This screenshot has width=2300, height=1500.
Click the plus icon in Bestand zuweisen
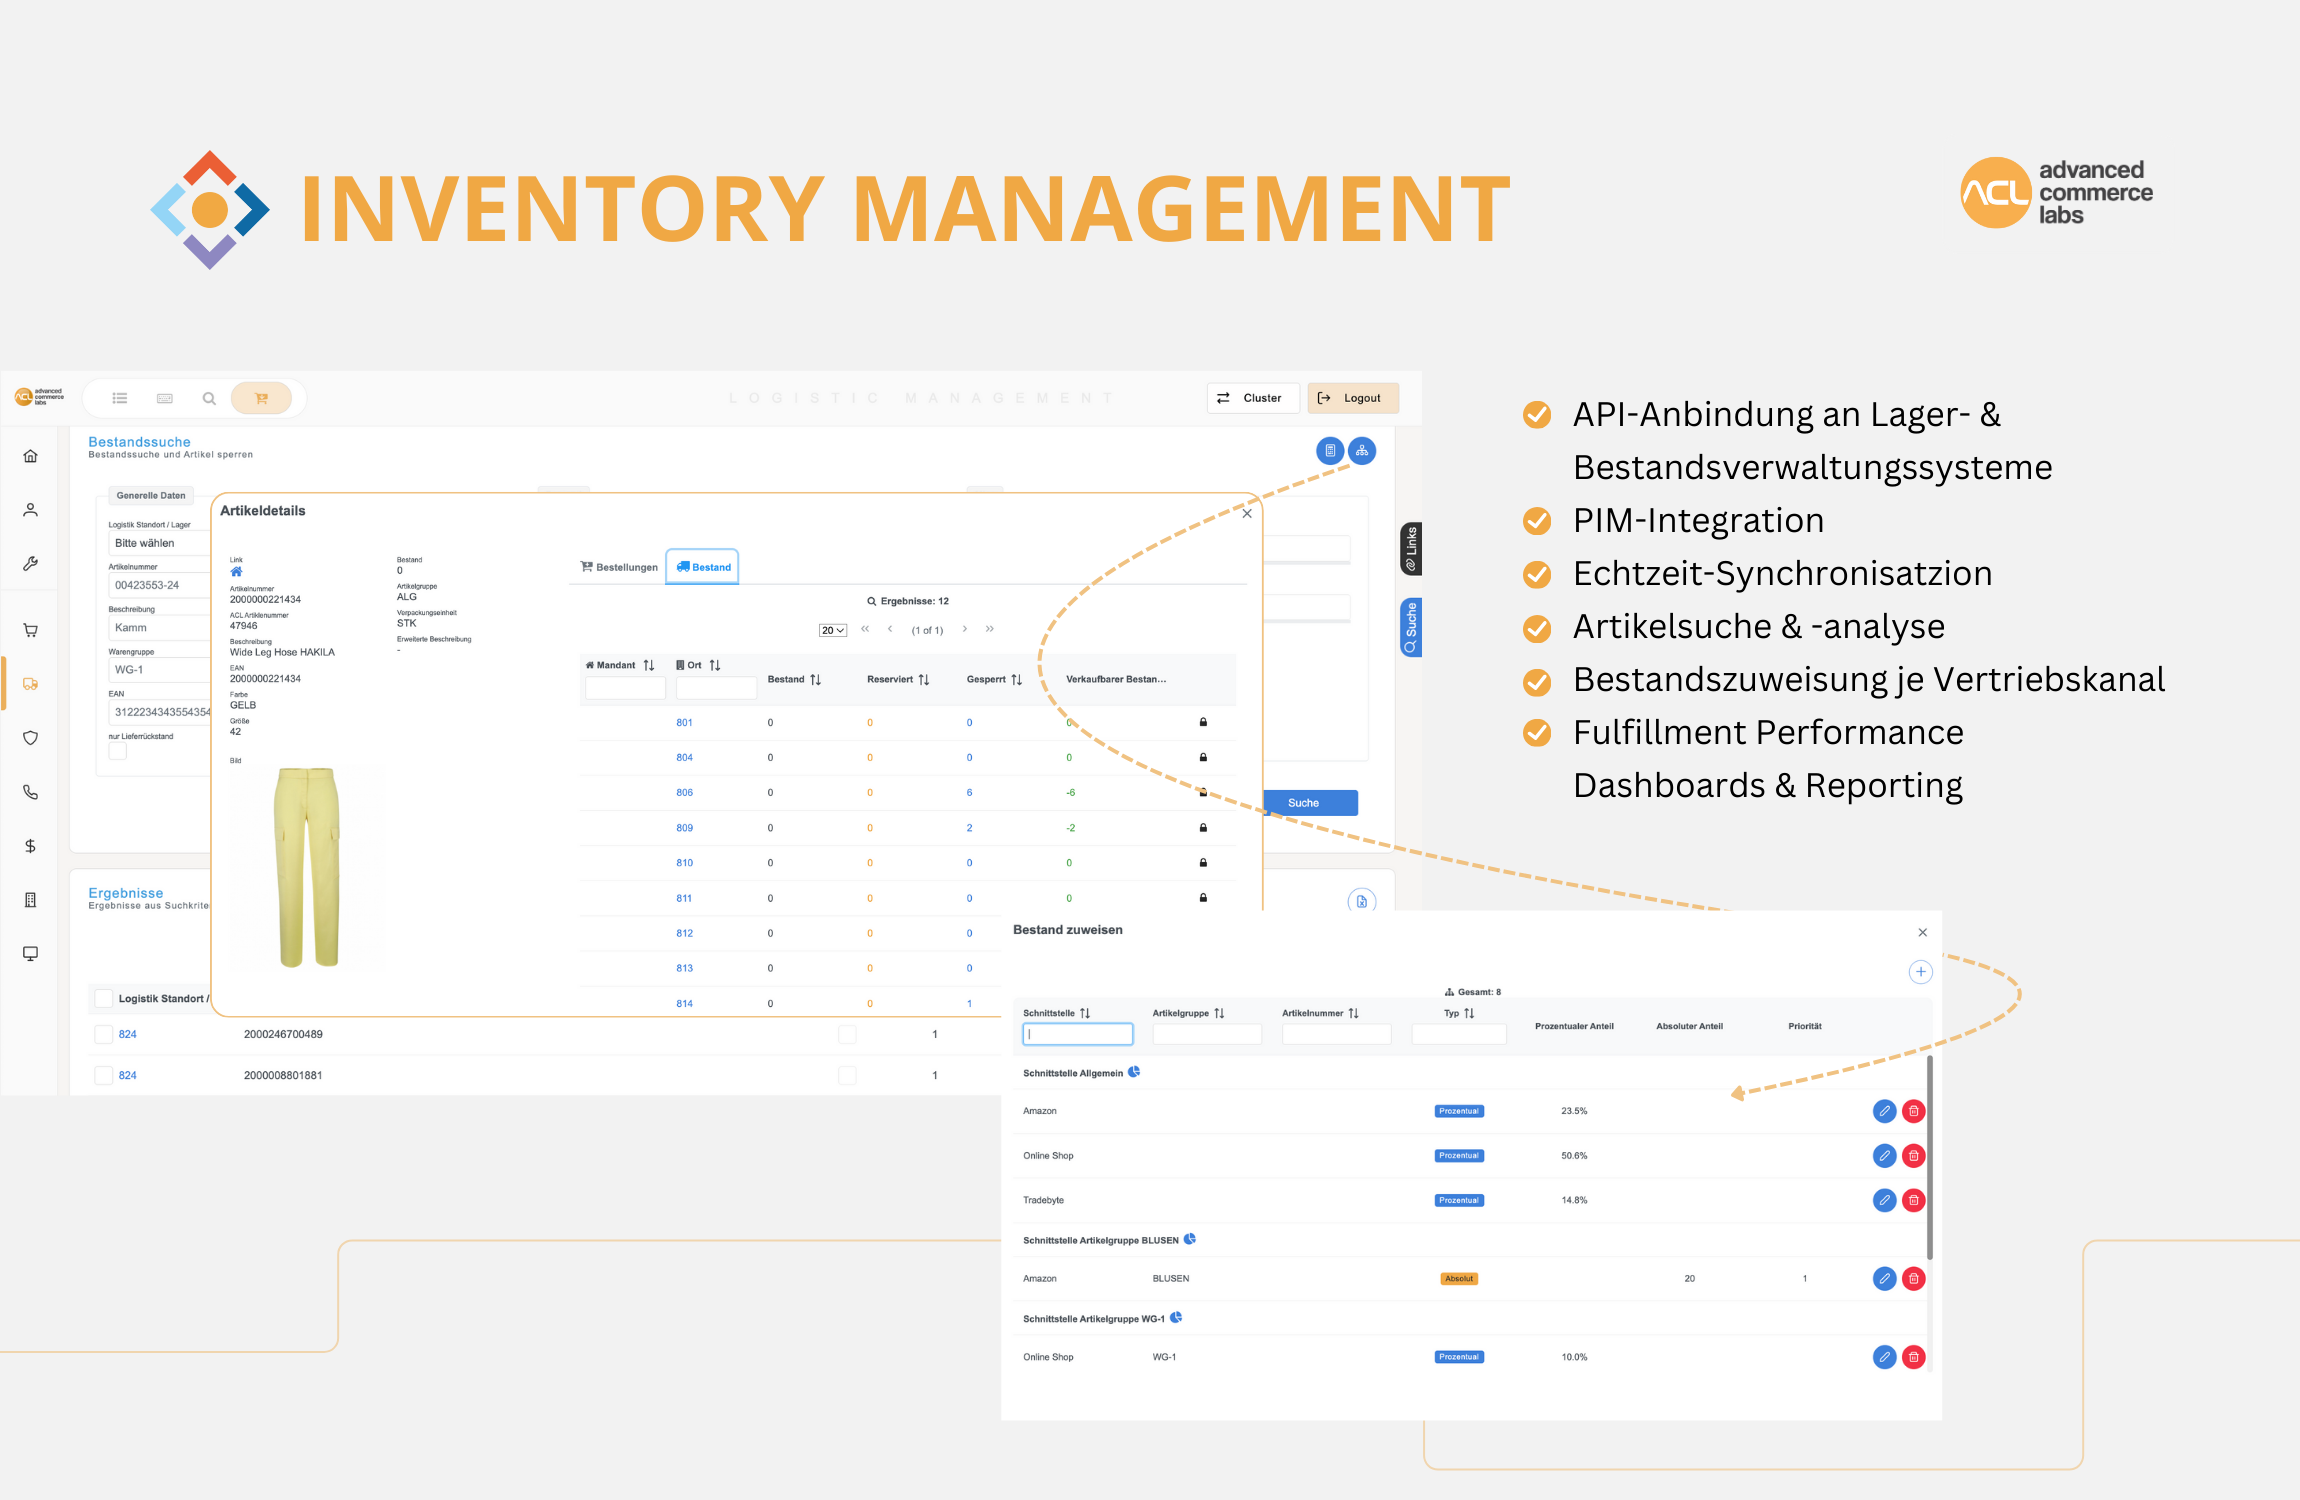(x=1920, y=972)
